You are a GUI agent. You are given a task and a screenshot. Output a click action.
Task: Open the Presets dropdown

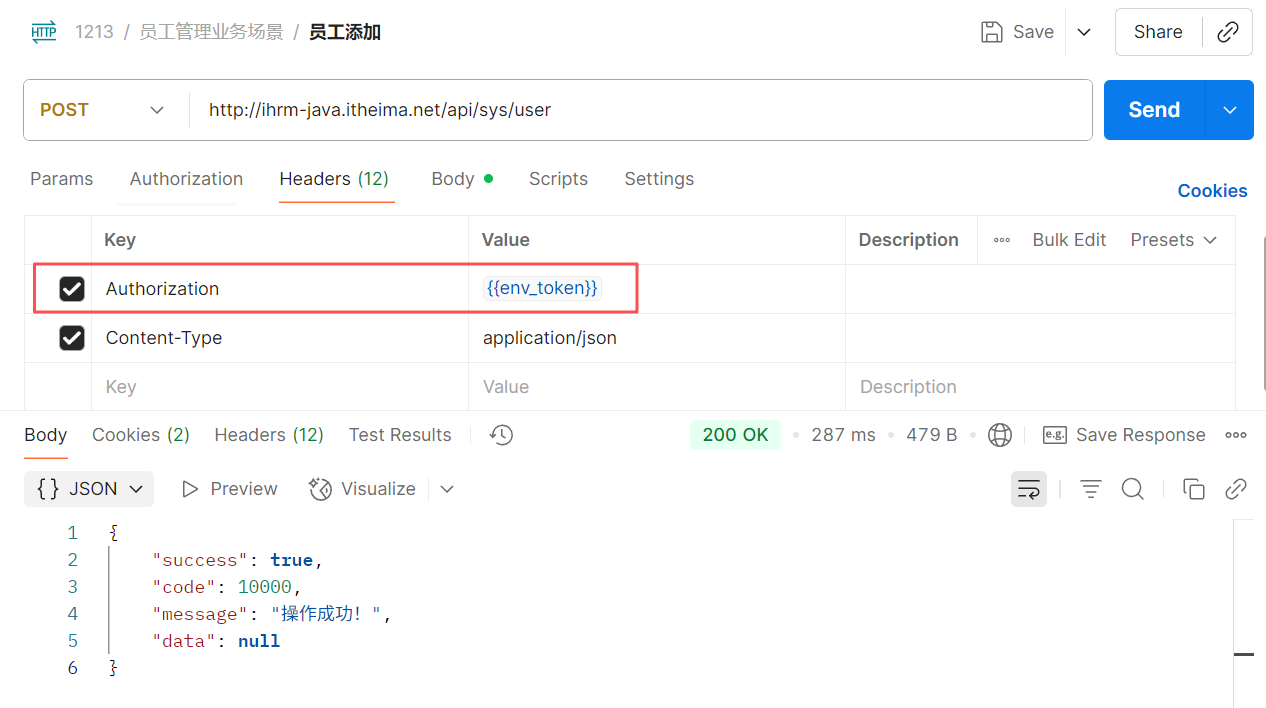1174,240
